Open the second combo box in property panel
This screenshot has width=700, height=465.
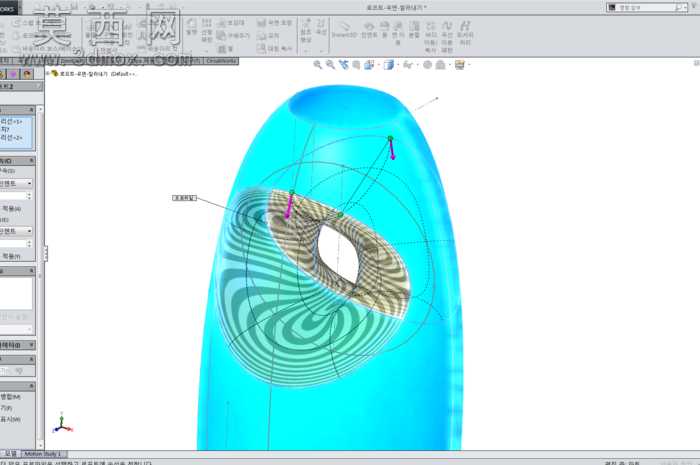click(x=16, y=231)
